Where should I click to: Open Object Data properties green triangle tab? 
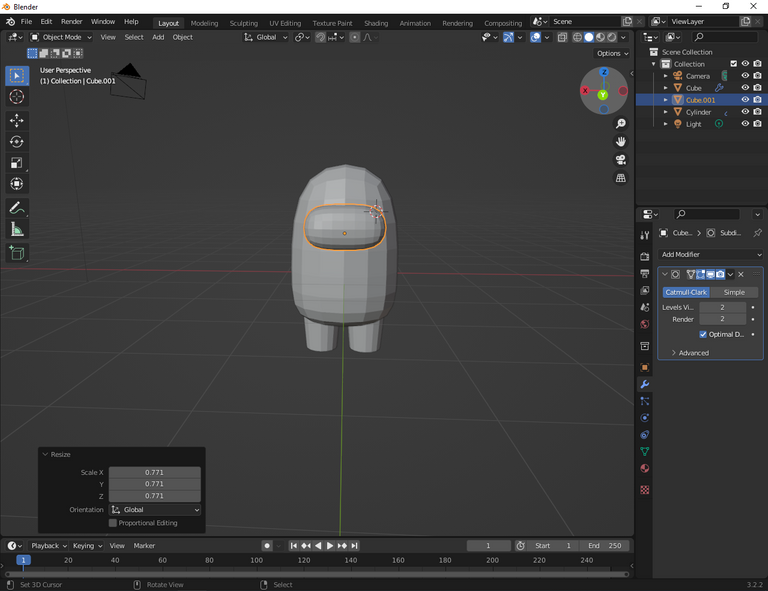click(645, 451)
